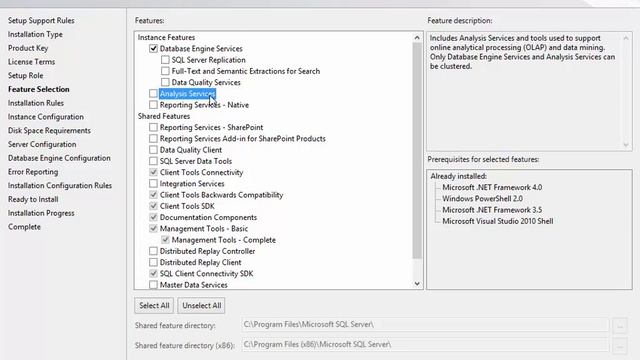Go to Instance Configuration step

pos(46,117)
